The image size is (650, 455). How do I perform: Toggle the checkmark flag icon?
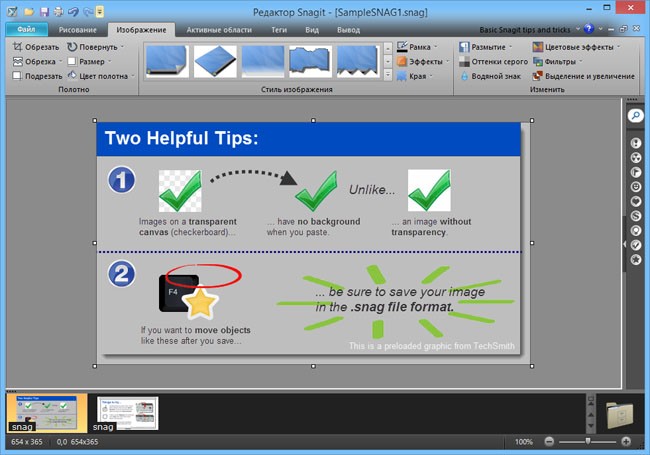(635, 245)
